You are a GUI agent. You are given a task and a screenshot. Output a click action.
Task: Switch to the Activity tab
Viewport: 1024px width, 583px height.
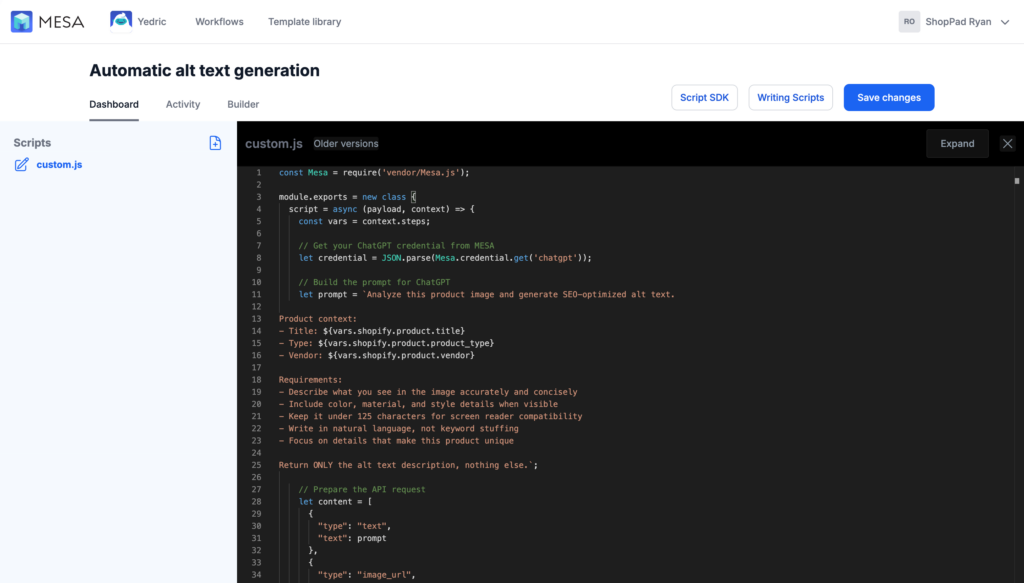[x=183, y=104]
